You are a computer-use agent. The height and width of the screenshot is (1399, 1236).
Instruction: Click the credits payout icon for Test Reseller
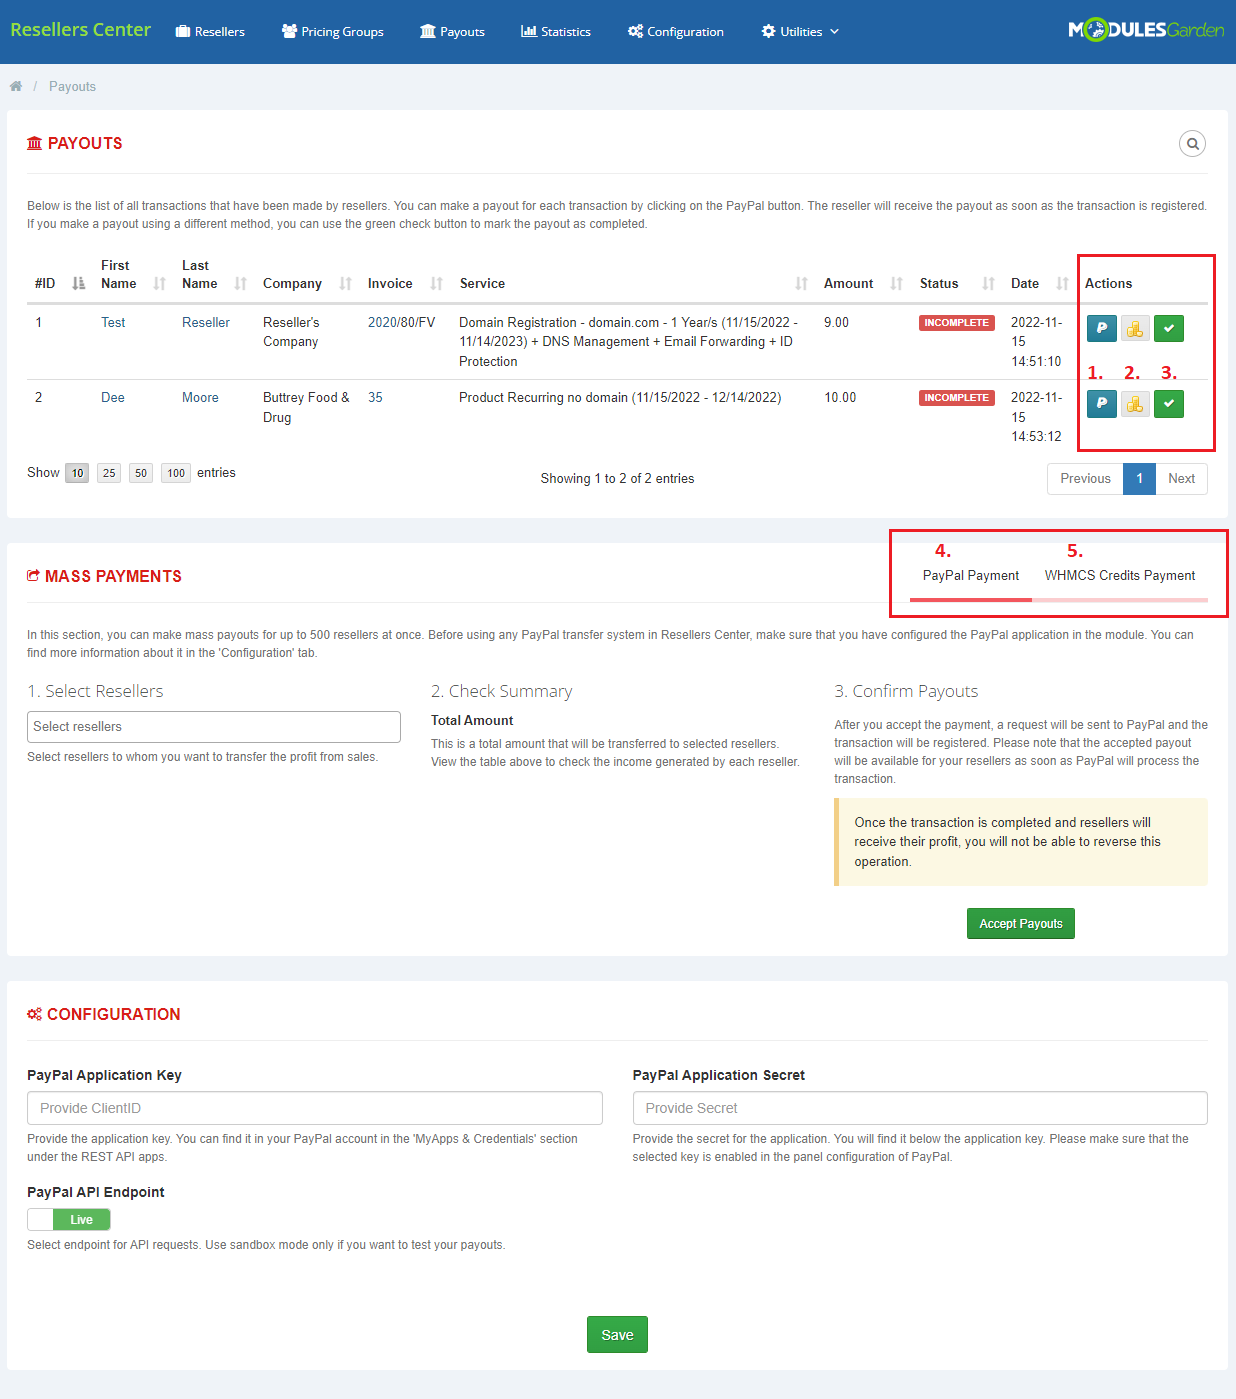(1135, 328)
